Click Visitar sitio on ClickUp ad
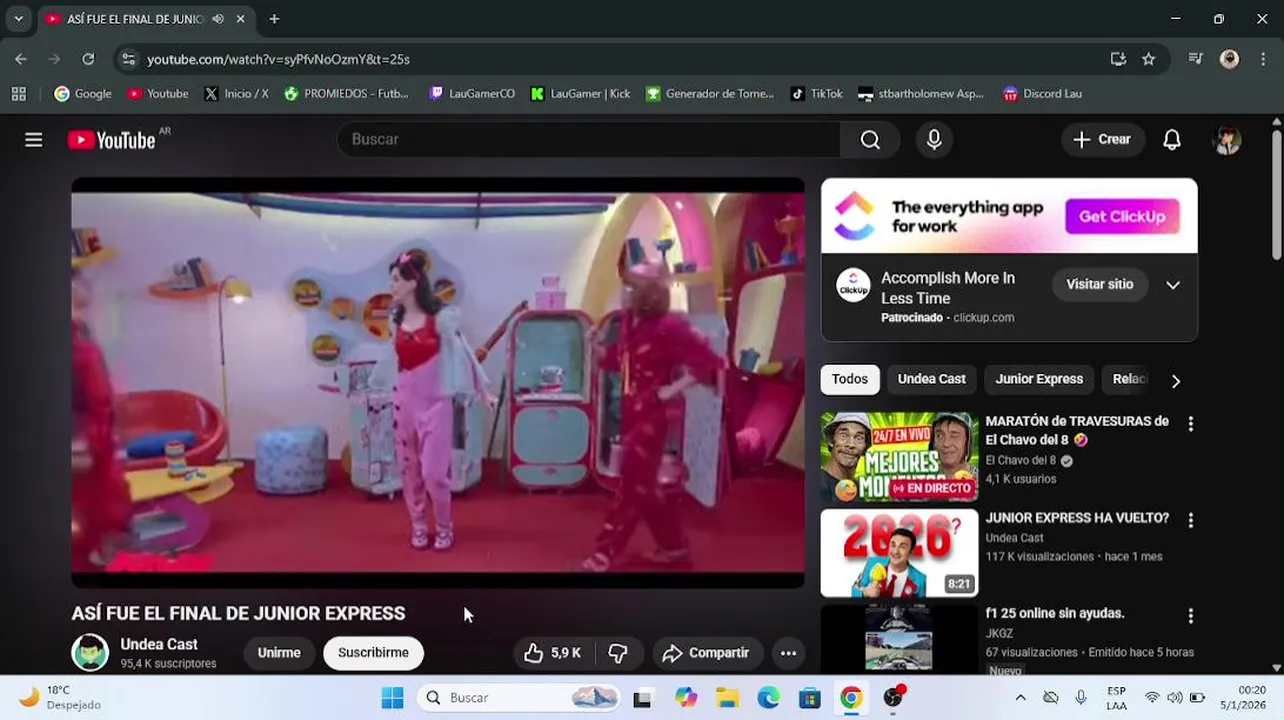This screenshot has height=720, width=1284. click(x=1100, y=285)
